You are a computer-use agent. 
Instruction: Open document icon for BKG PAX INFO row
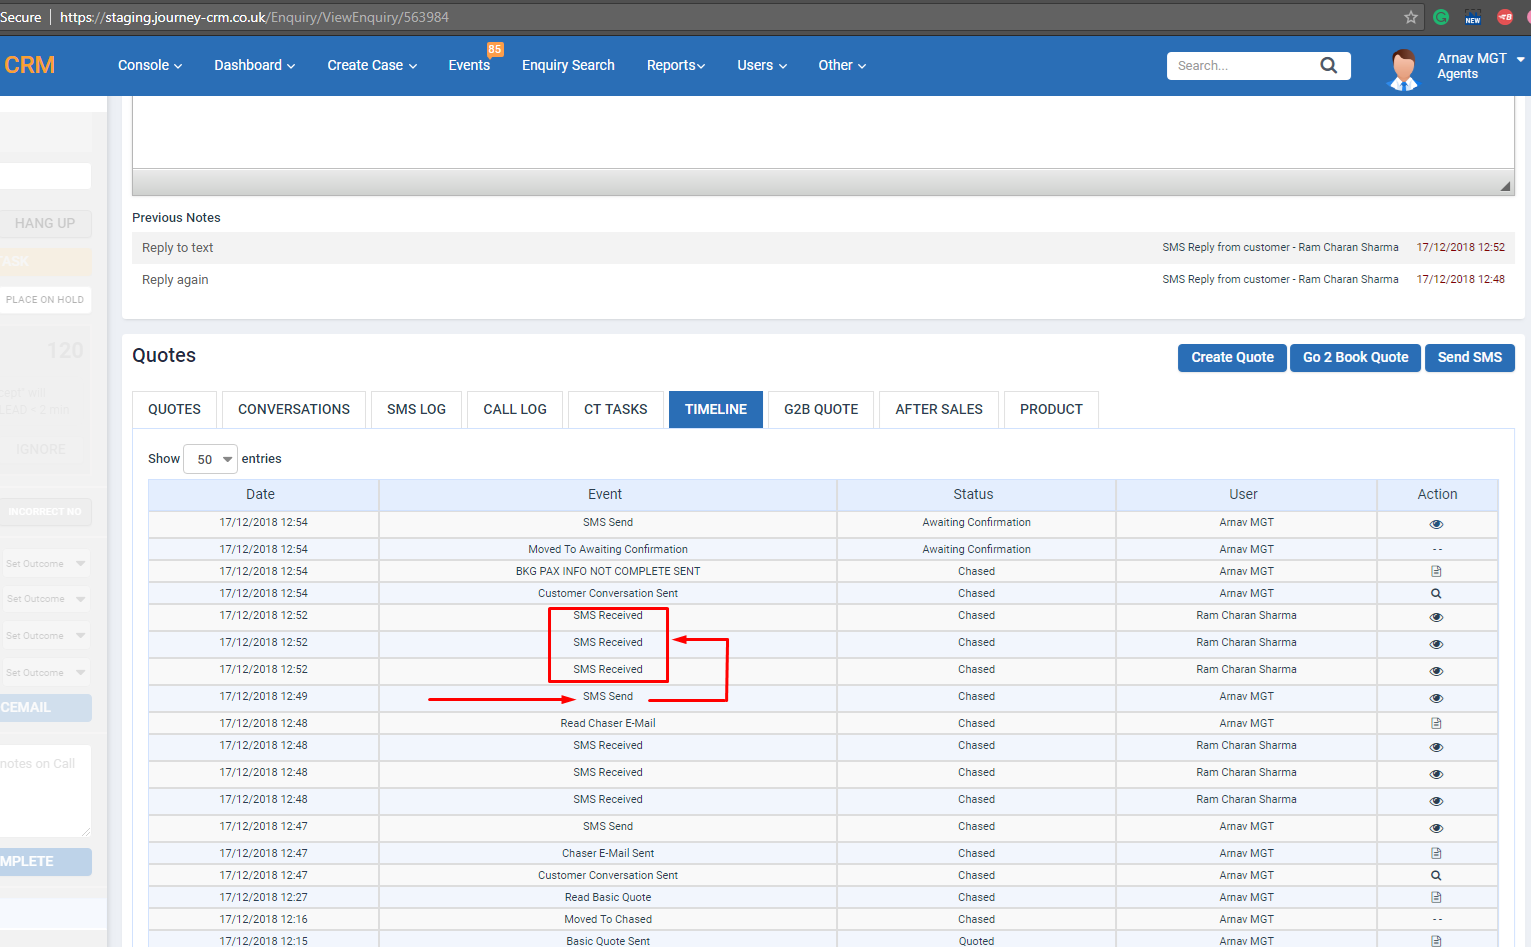[1436, 572]
